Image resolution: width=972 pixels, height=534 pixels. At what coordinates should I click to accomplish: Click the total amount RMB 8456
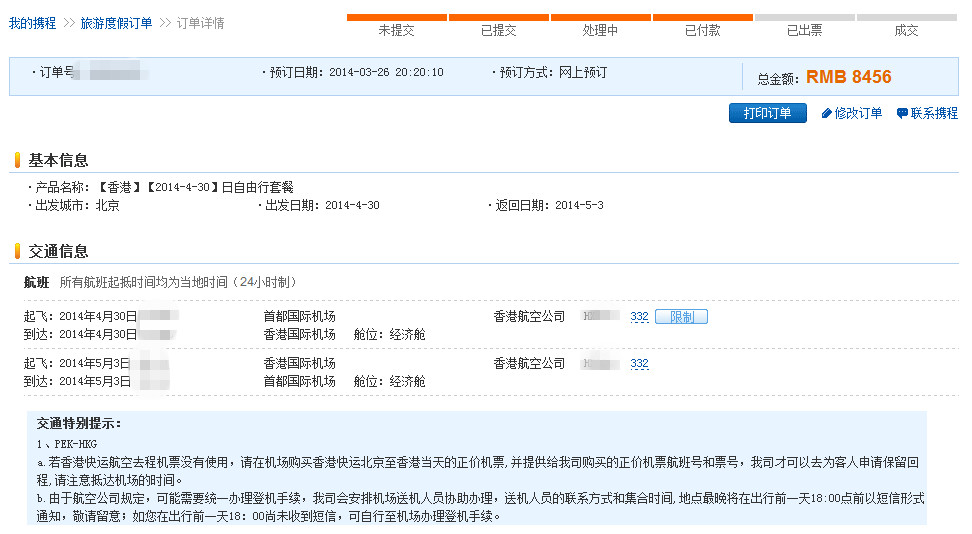848,77
